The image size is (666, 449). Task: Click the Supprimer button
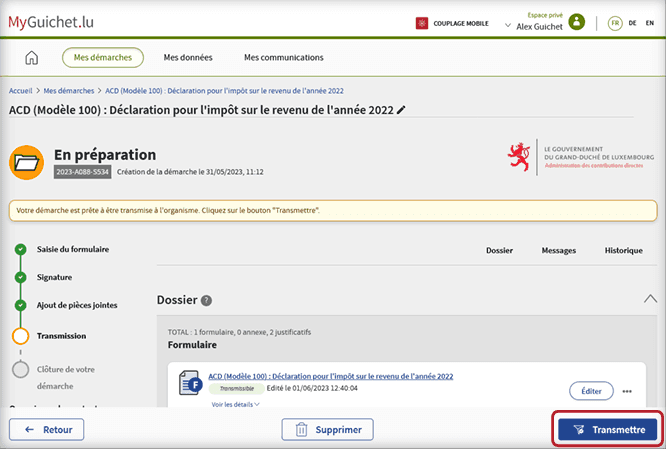click(327, 430)
